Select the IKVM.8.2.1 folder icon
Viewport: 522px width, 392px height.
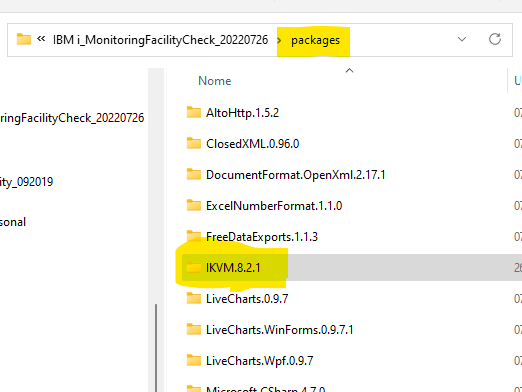[x=194, y=267]
